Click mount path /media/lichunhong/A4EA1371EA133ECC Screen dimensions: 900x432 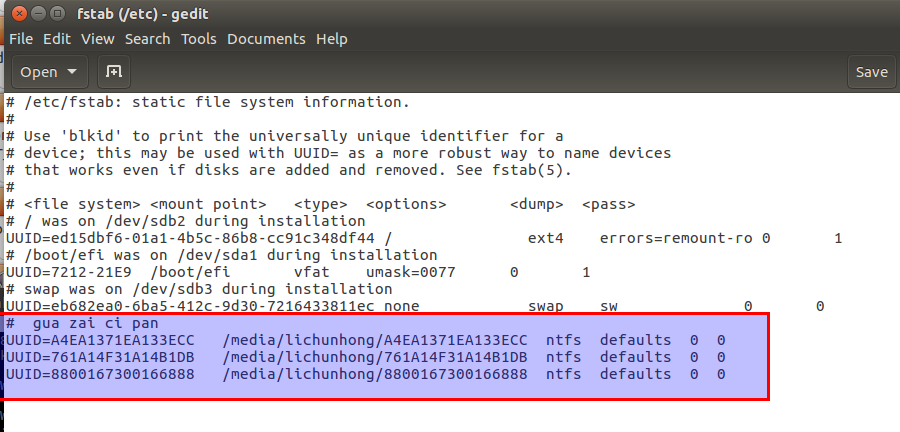click(374, 340)
